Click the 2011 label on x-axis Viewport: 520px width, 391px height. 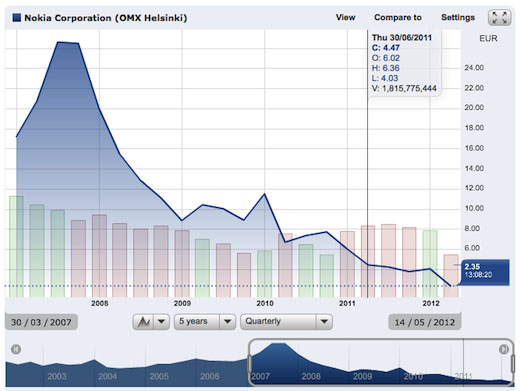347,303
